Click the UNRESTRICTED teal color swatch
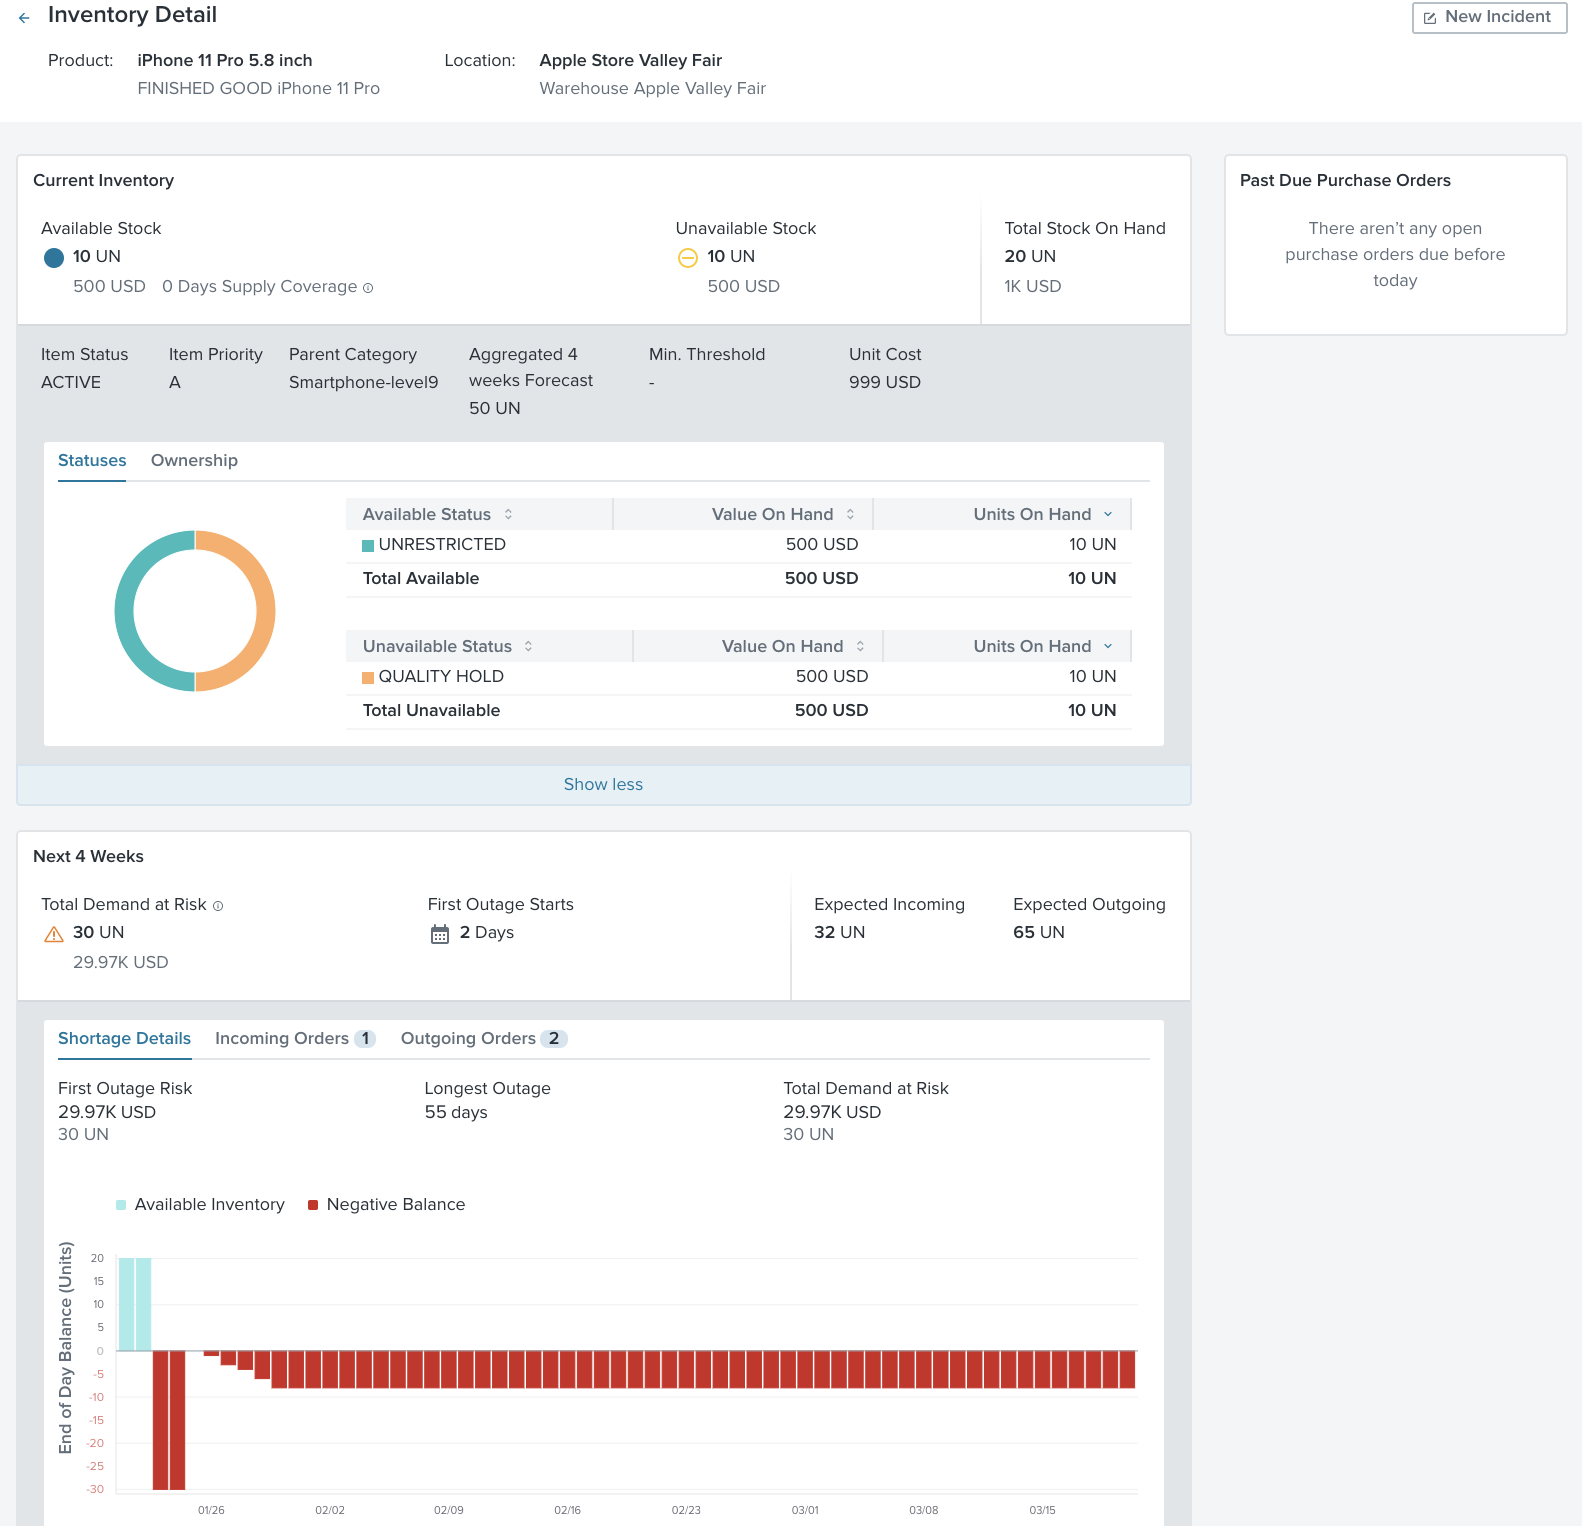The image size is (1582, 1526). pos(368,545)
